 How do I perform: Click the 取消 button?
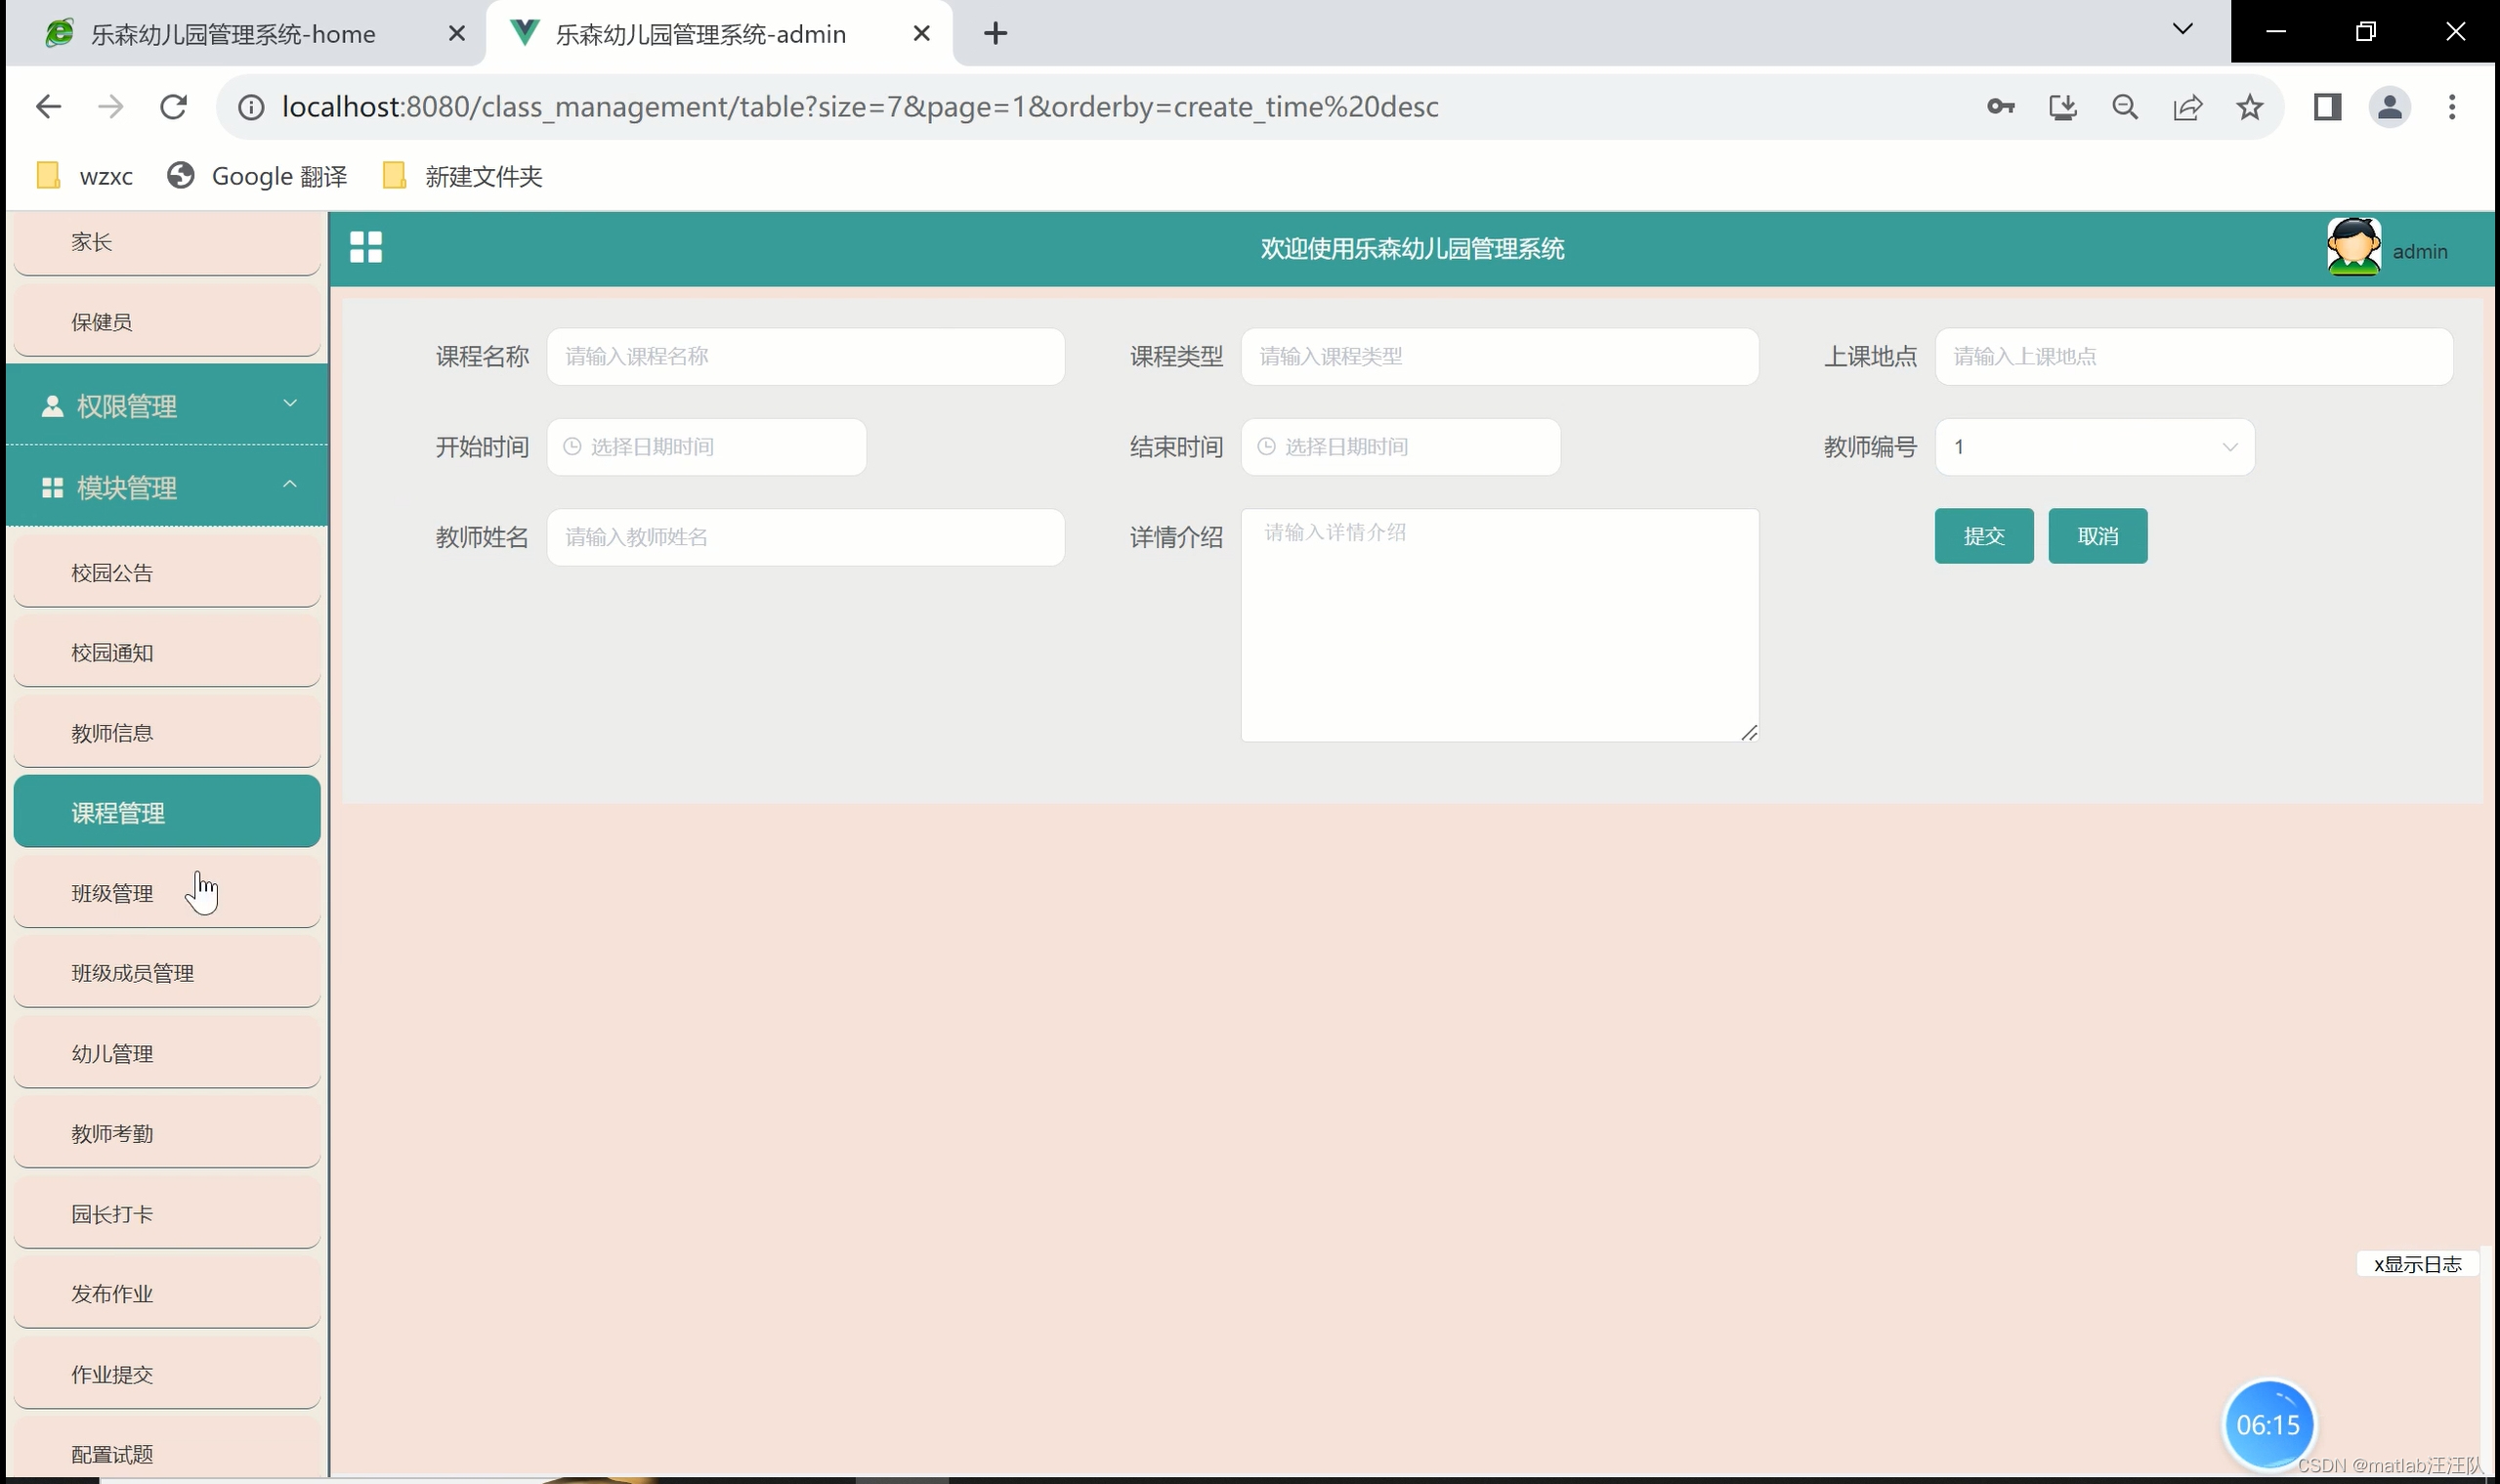coord(2097,536)
